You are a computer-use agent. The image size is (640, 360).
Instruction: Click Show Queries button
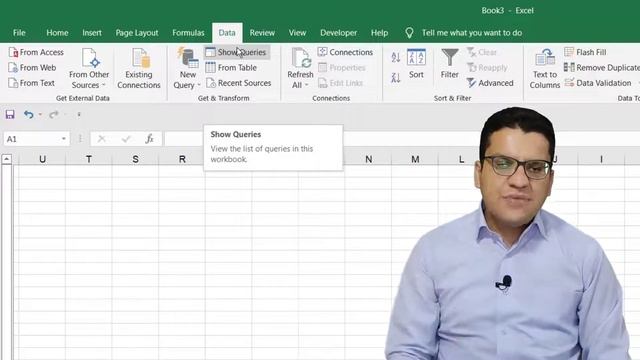click(237, 52)
